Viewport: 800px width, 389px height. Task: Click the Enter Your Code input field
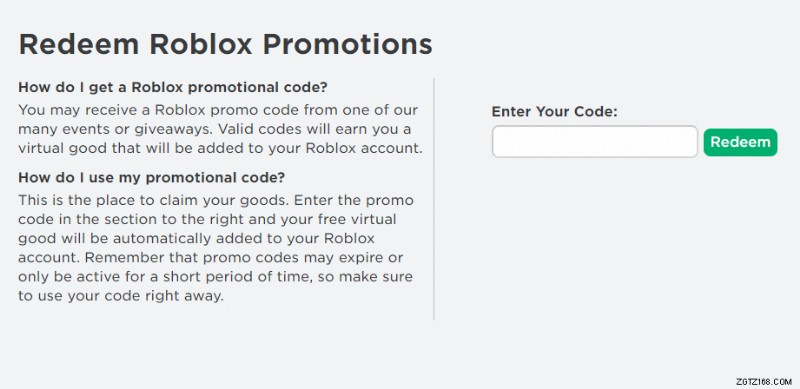click(x=594, y=142)
